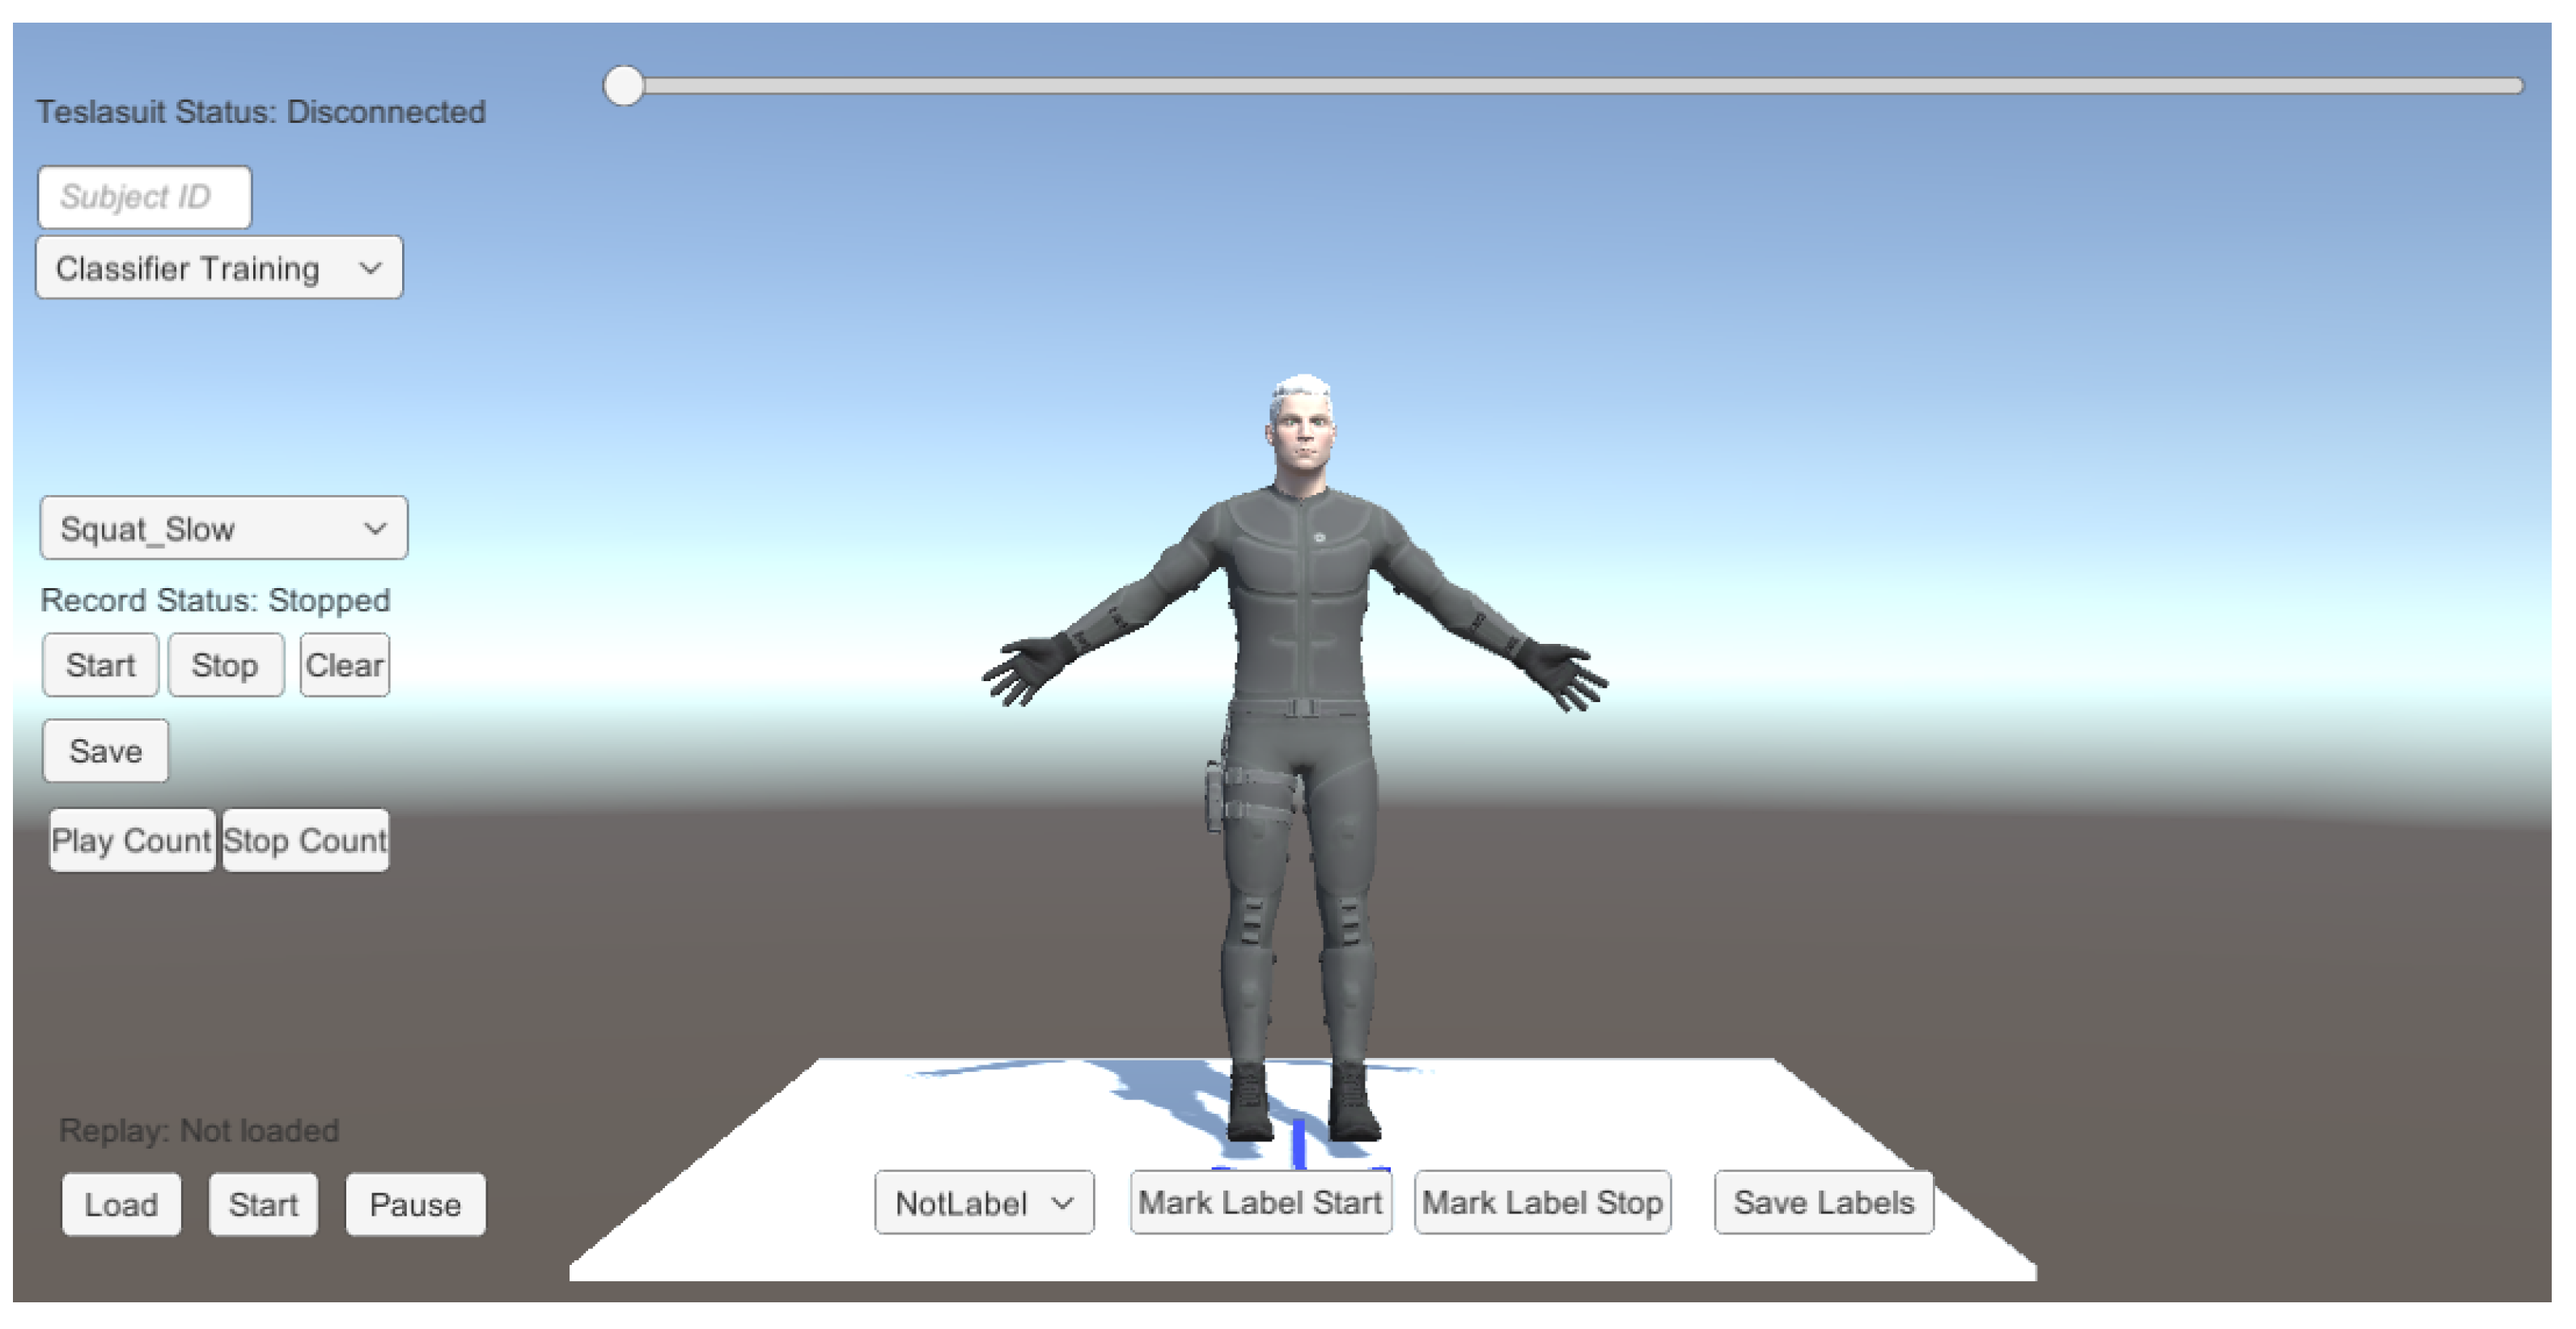The width and height of the screenshot is (2576, 1329).
Task: Load a replay file
Action: [x=121, y=1205]
